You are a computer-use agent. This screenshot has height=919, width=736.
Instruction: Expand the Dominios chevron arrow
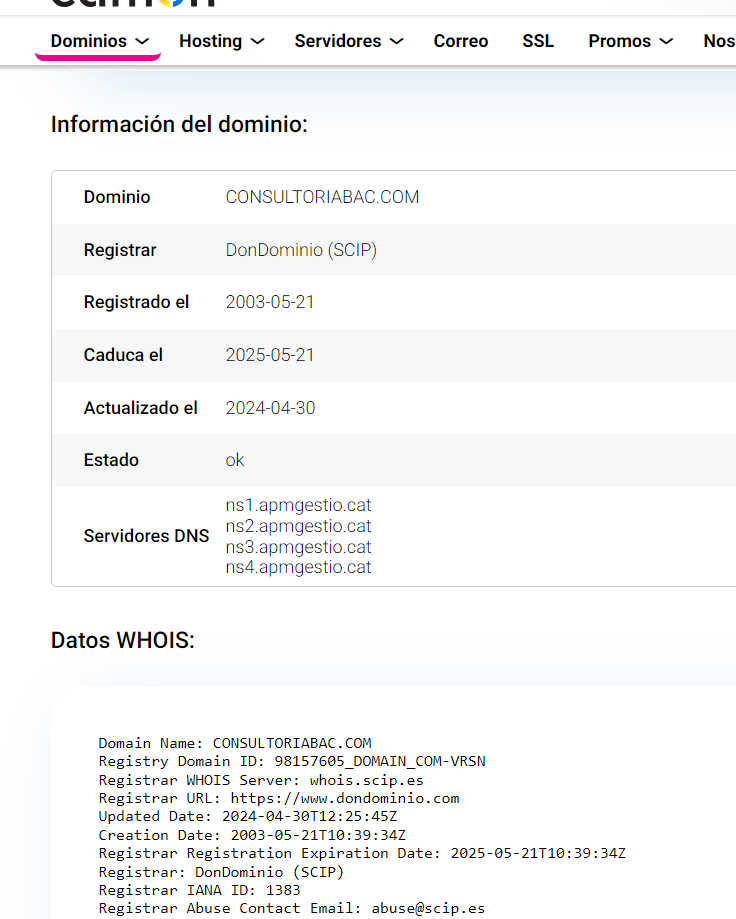click(142, 42)
